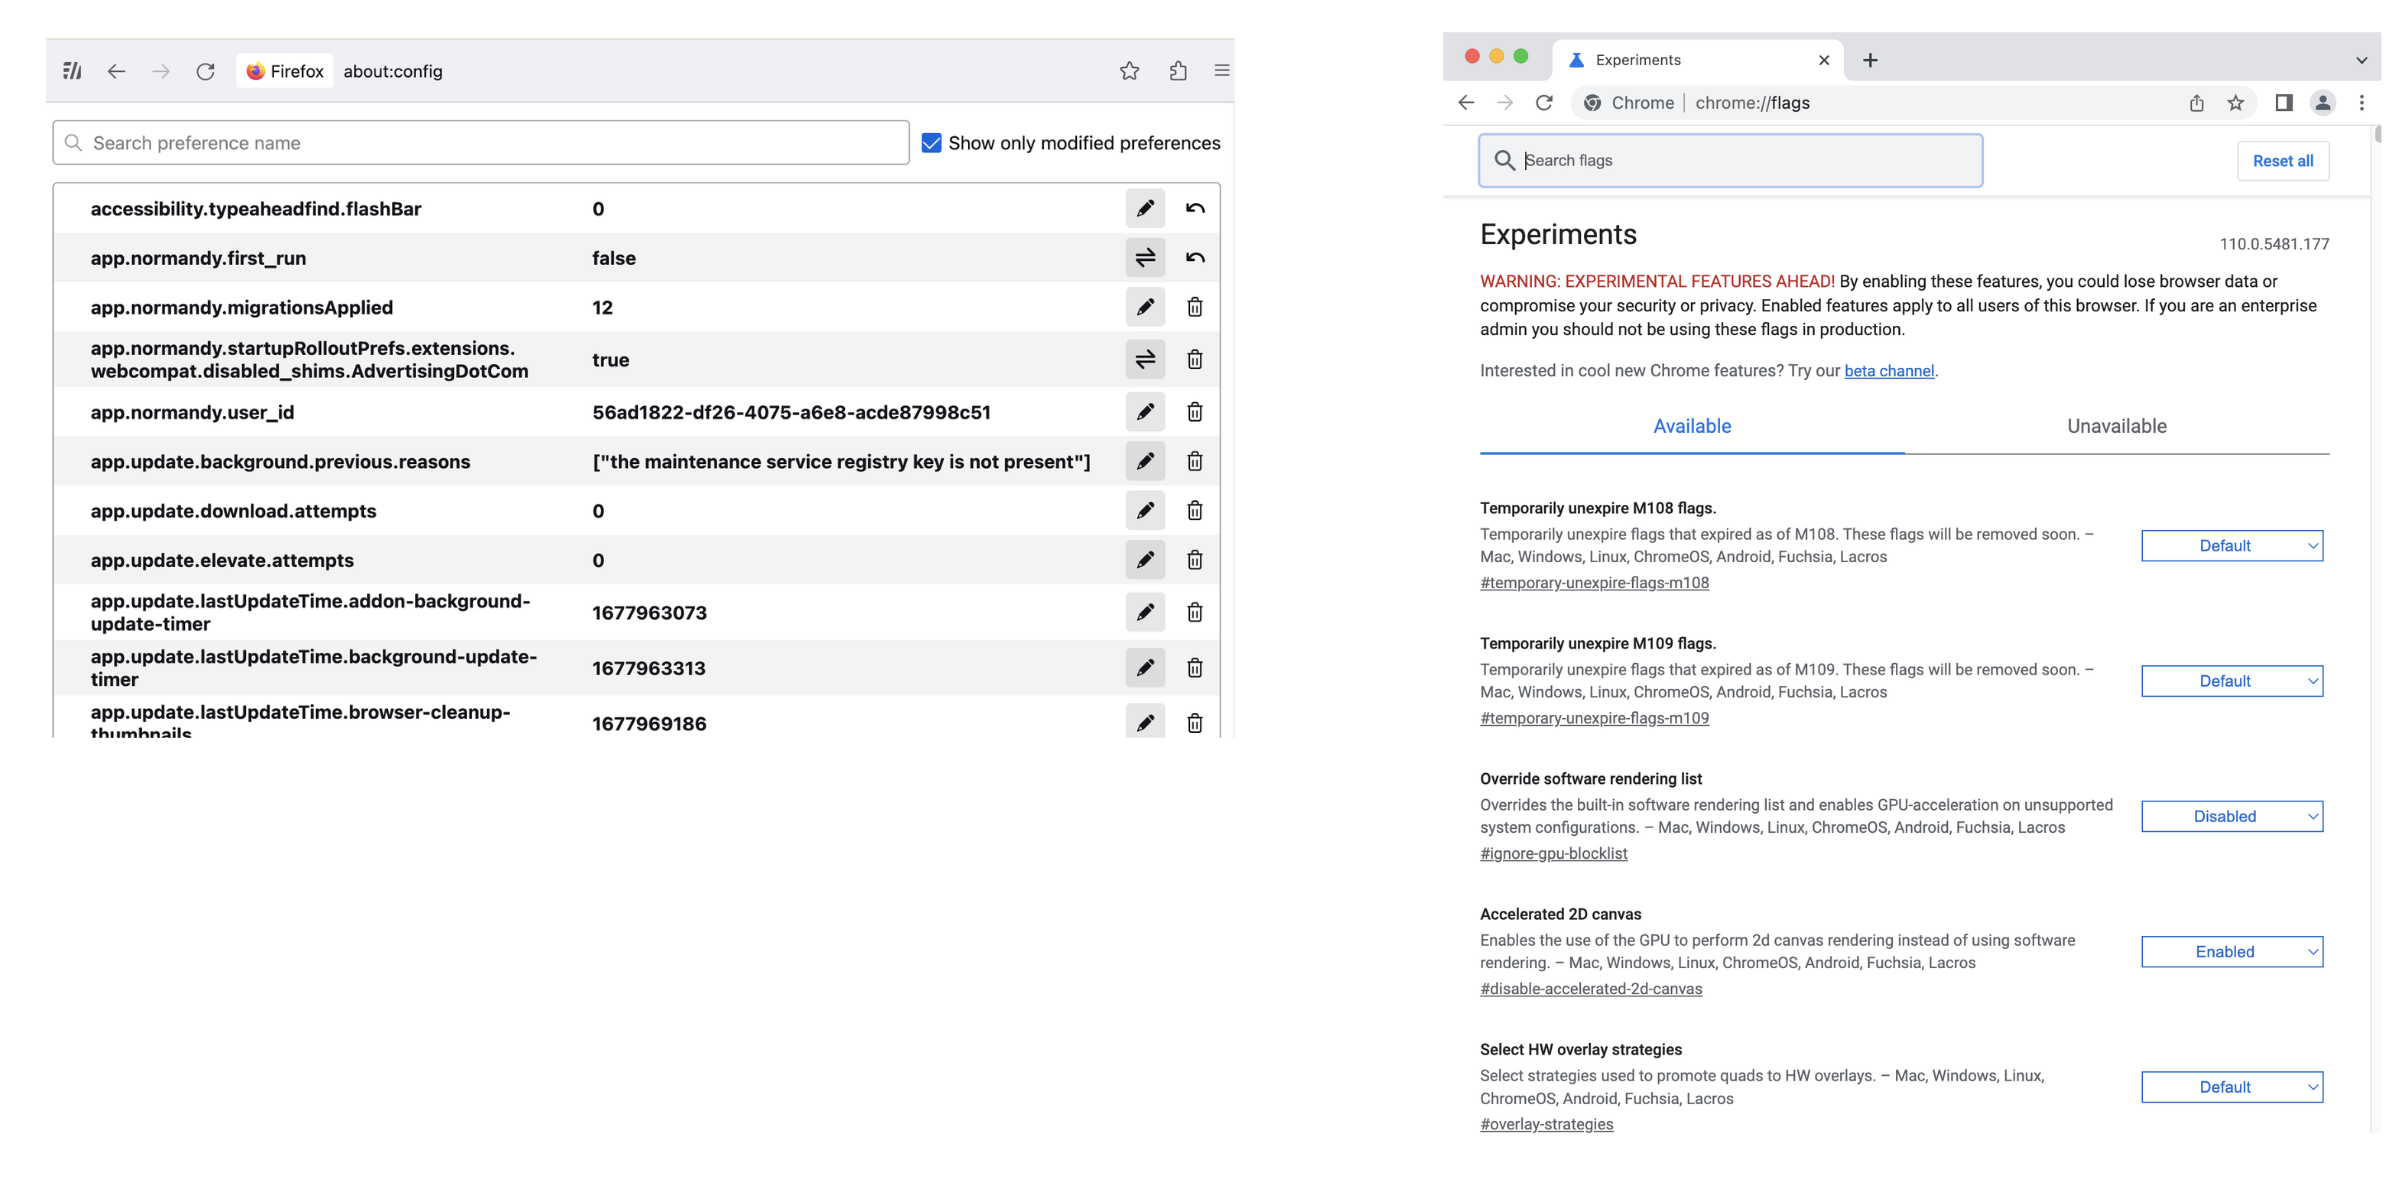Select the Chrome version 110.0.5481.177 text
The height and width of the screenshot is (1184, 2392).
coord(2274,244)
